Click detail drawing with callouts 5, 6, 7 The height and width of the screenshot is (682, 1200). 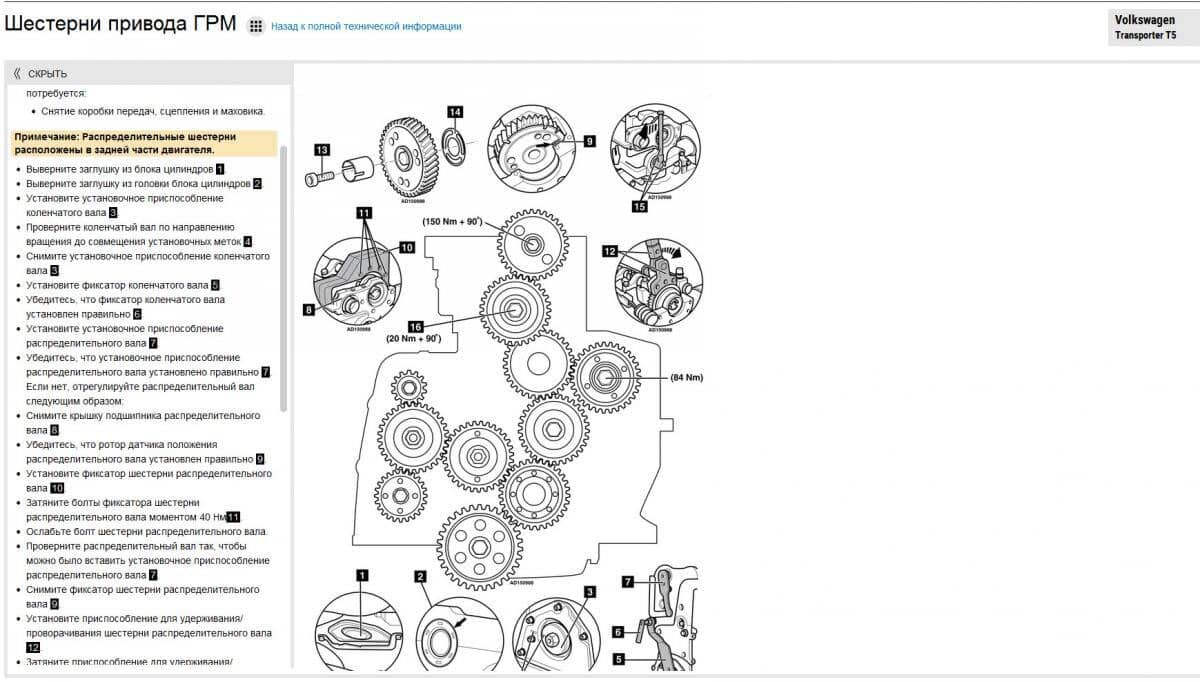pyautogui.click(x=654, y=620)
